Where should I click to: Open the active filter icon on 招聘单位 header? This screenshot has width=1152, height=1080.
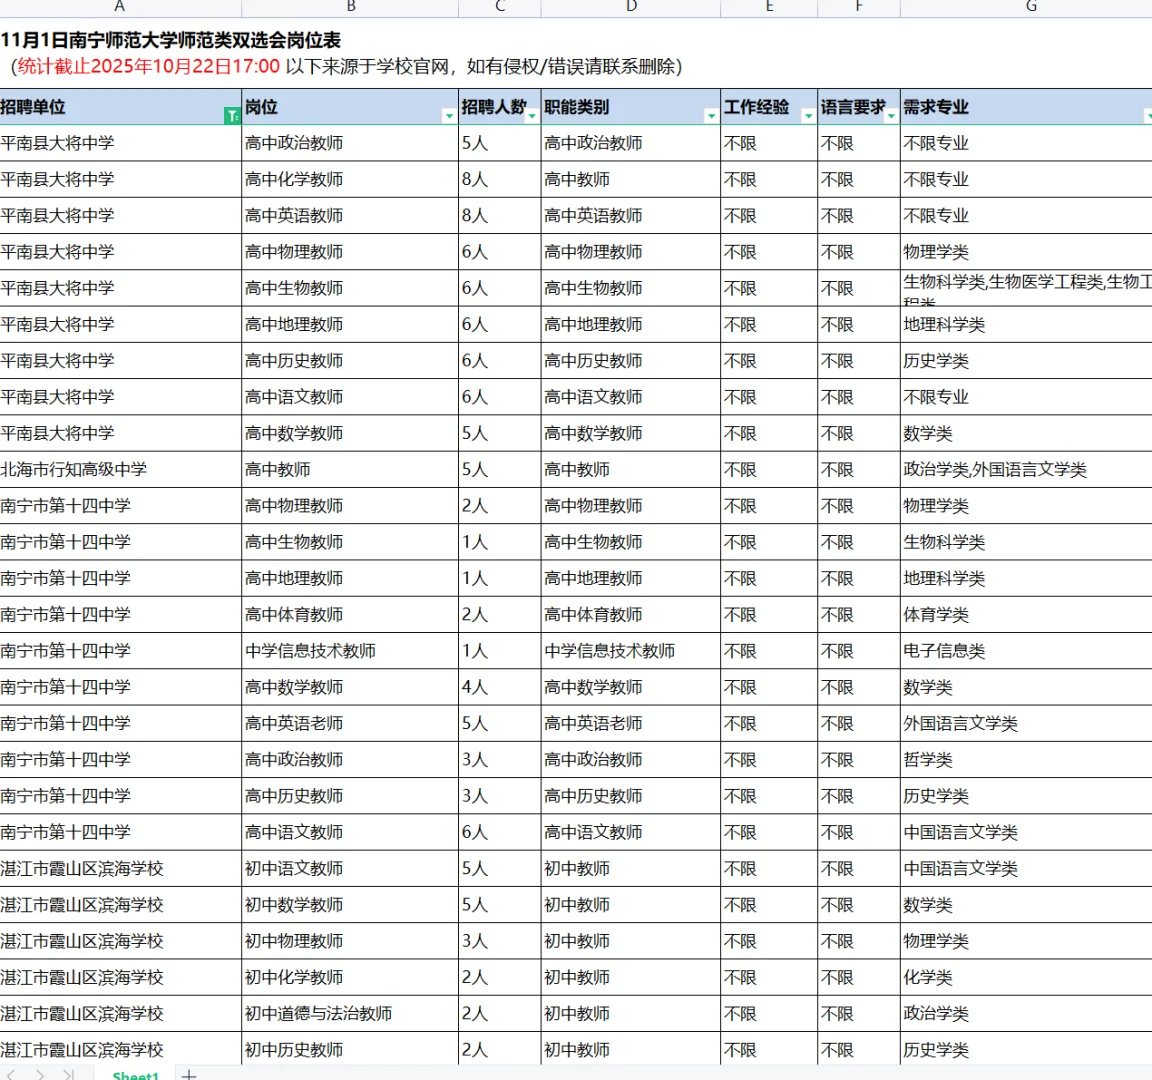(231, 115)
